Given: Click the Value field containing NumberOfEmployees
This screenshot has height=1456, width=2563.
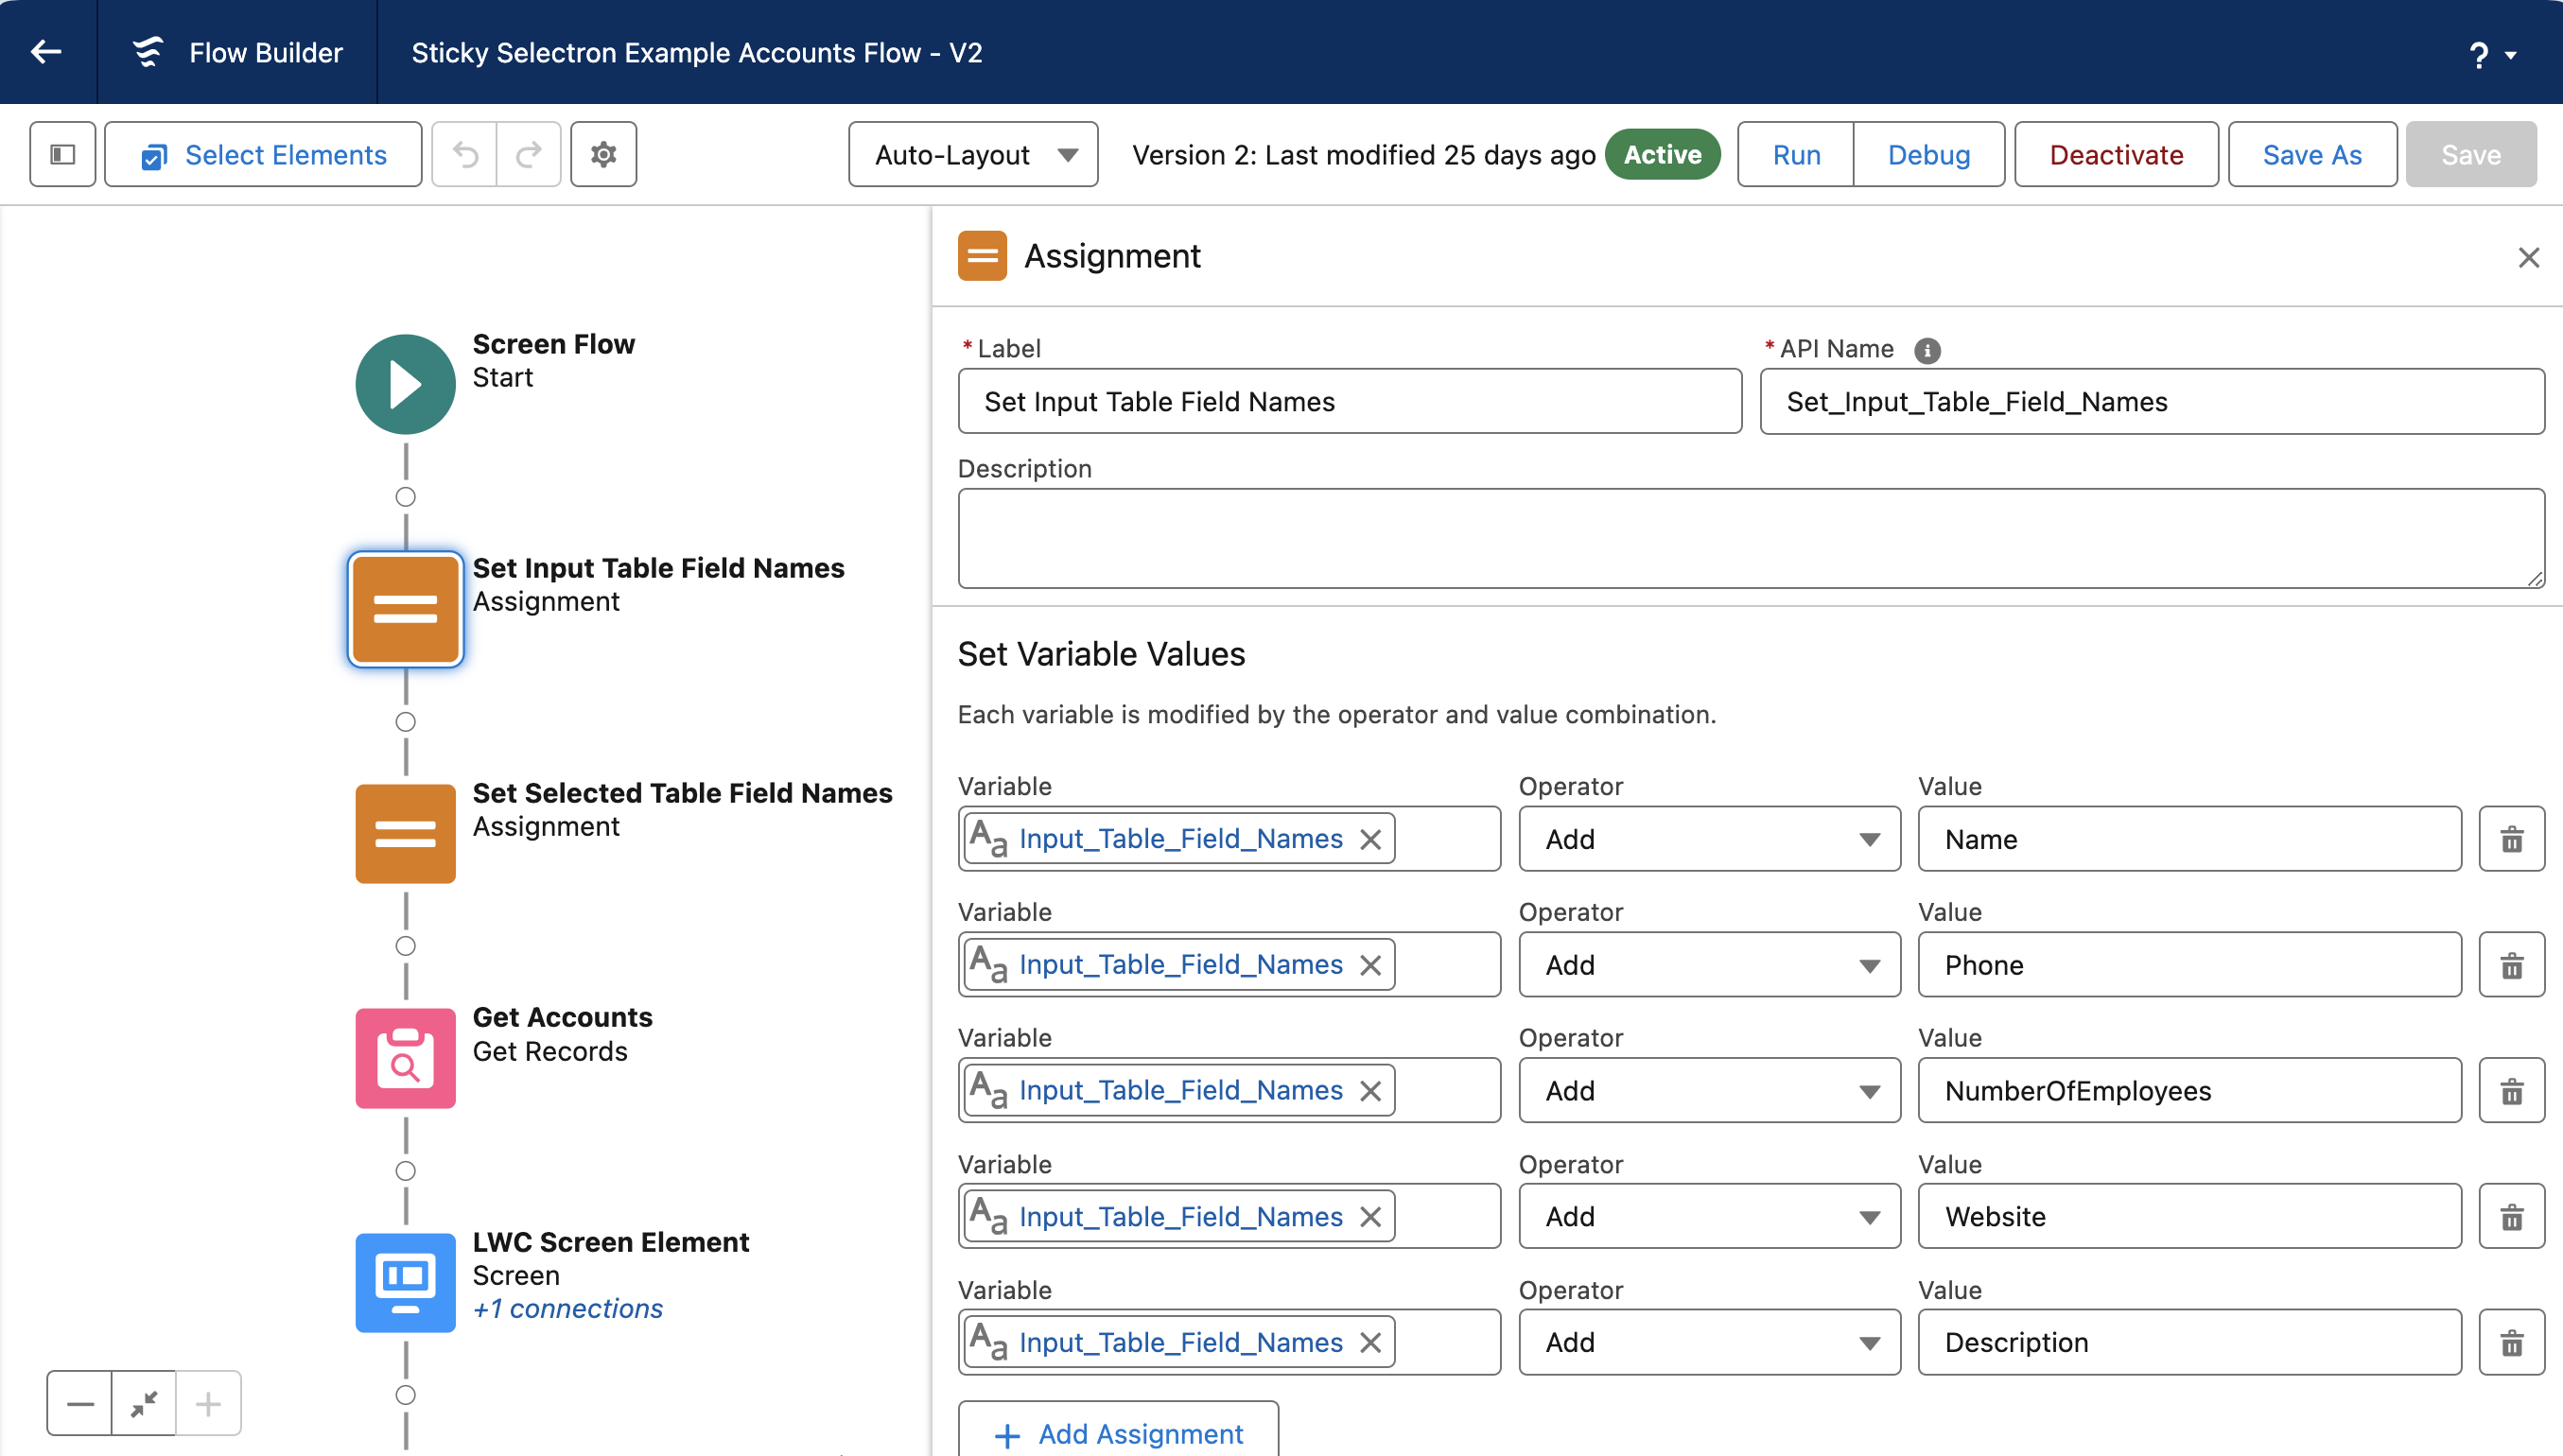Looking at the screenshot, I should 2189,1091.
